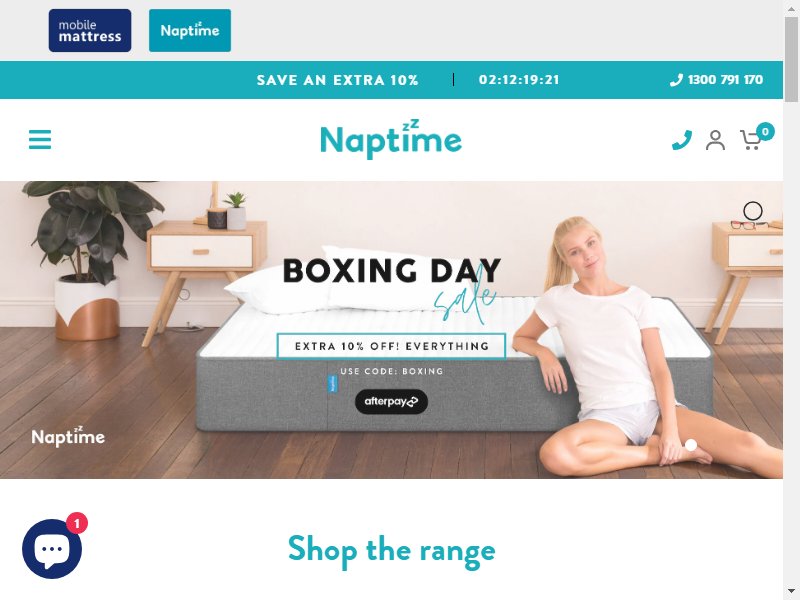Open the user account icon
Image resolution: width=800 pixels, height=600 pixels.
click(x=715, y=140)
